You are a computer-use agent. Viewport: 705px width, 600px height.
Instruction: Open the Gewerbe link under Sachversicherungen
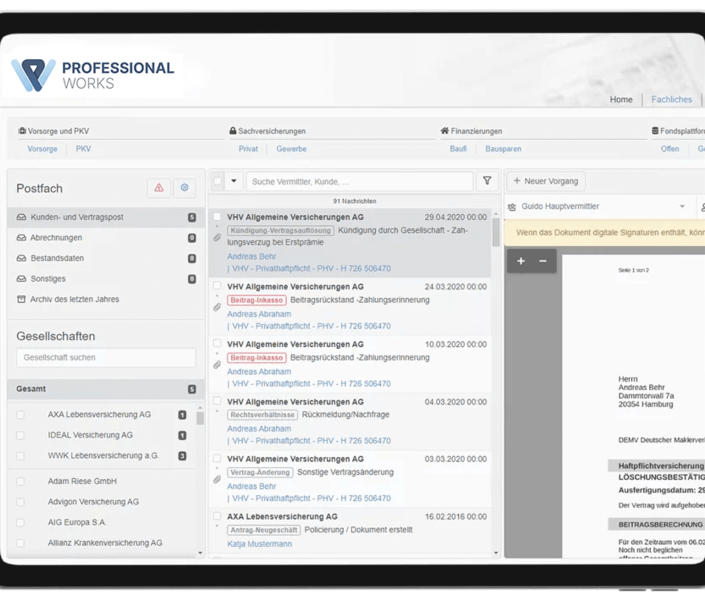(x=291, y=149)
